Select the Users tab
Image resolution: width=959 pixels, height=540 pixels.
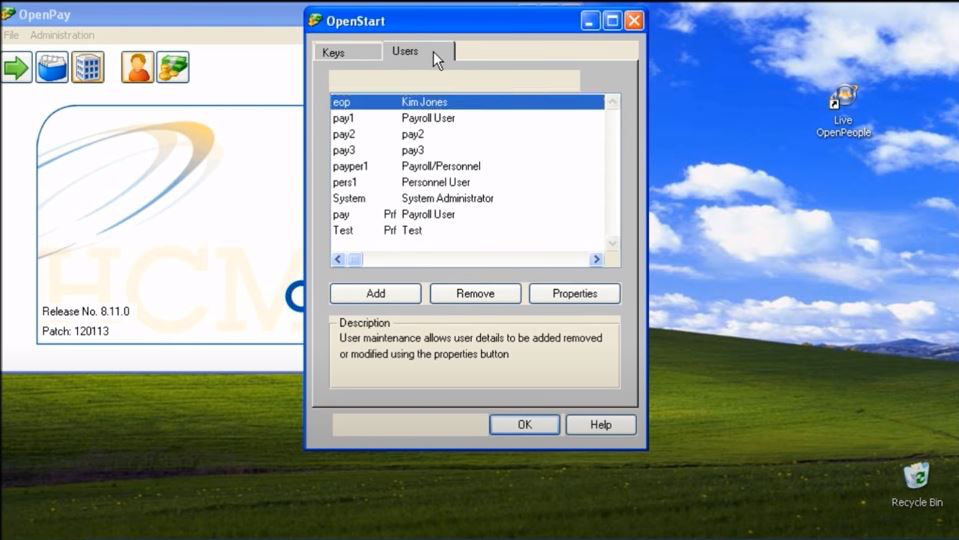418,51
